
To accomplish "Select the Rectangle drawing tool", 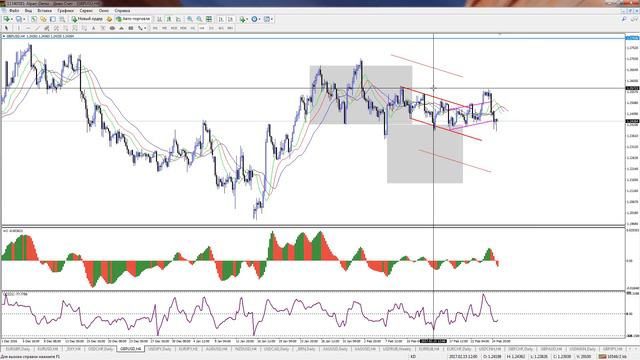I will [x=131, y=28].
